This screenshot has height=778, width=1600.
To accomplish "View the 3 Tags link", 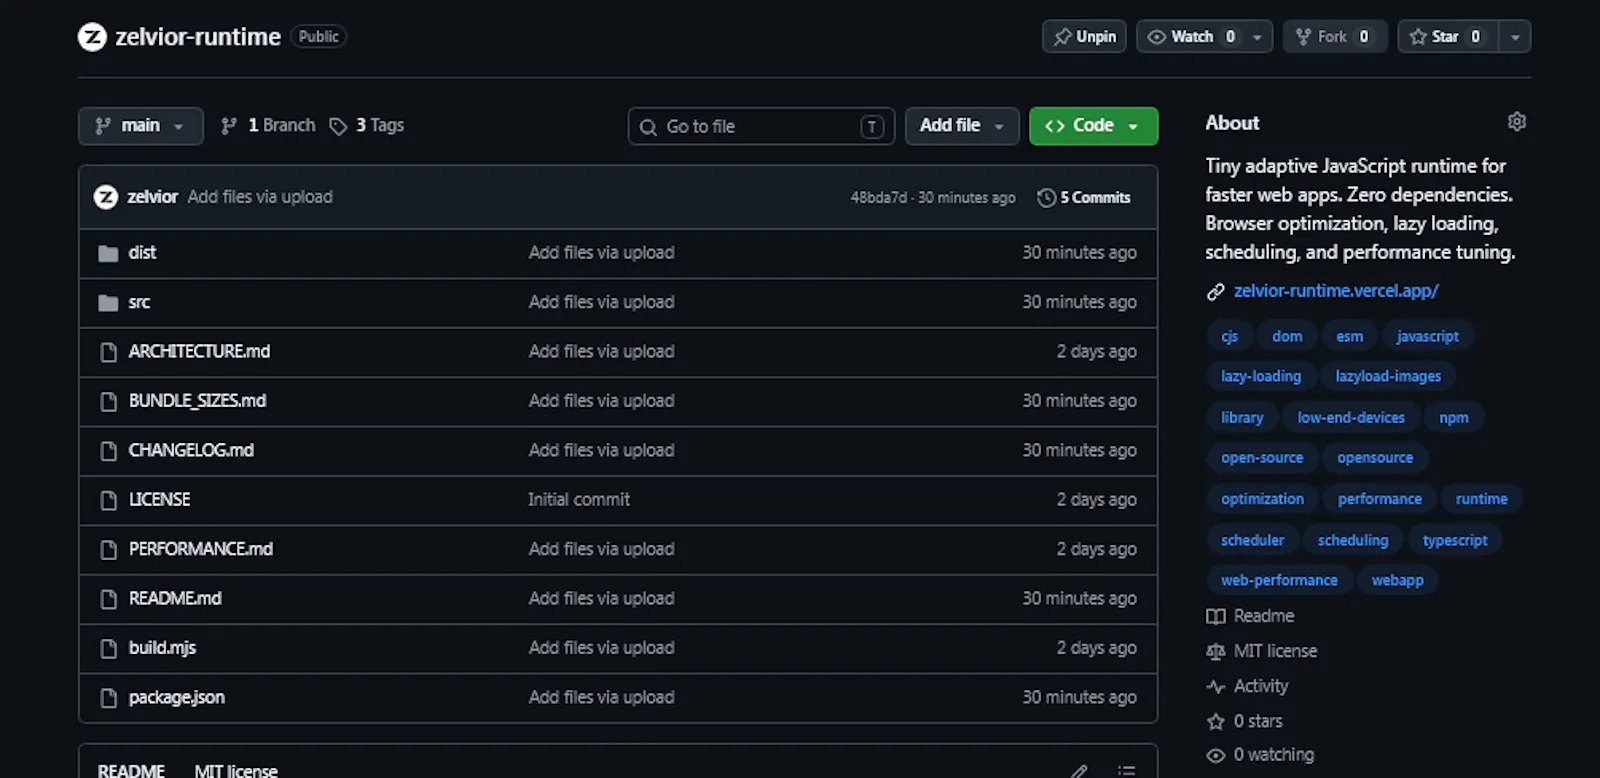I will point(367,126).
